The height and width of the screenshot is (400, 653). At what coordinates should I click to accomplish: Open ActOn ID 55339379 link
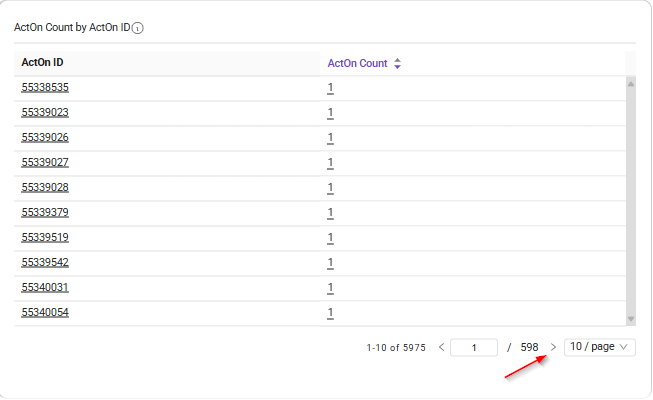point(45,213)
